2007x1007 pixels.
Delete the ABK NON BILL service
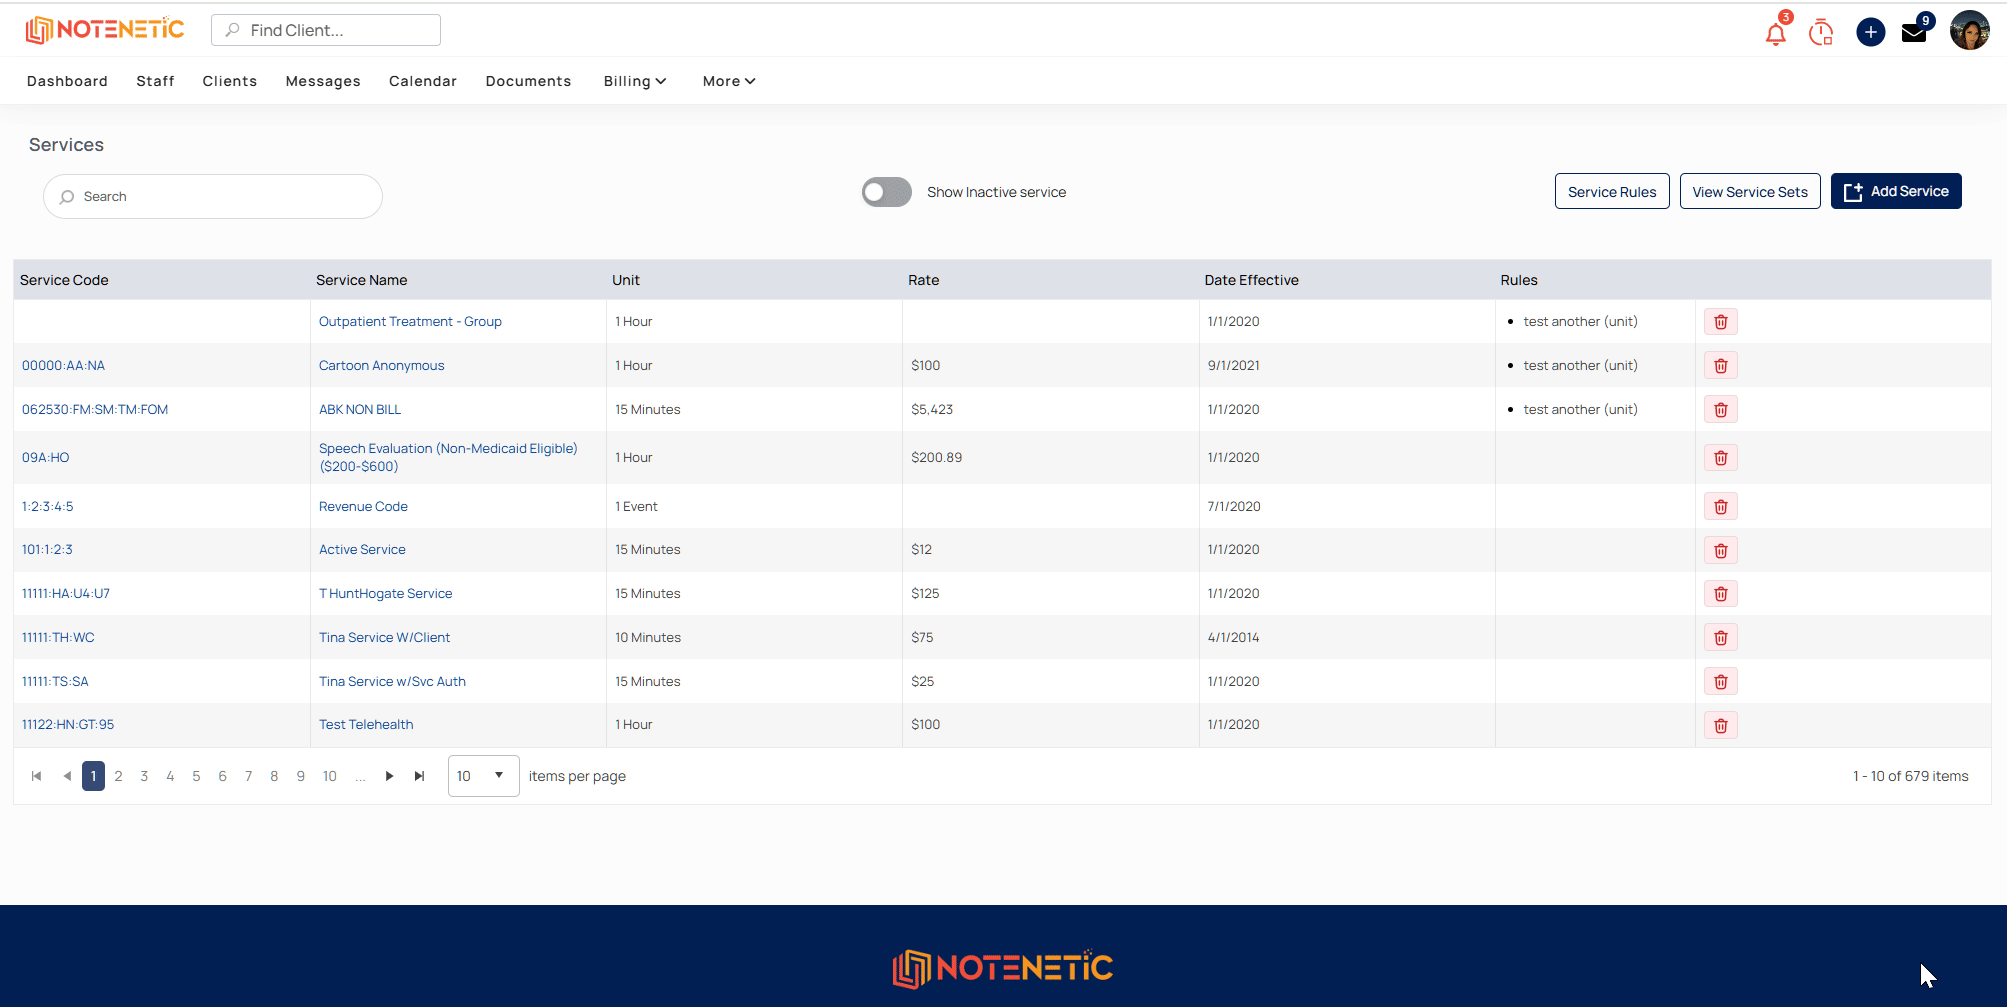click(1721, 410)
